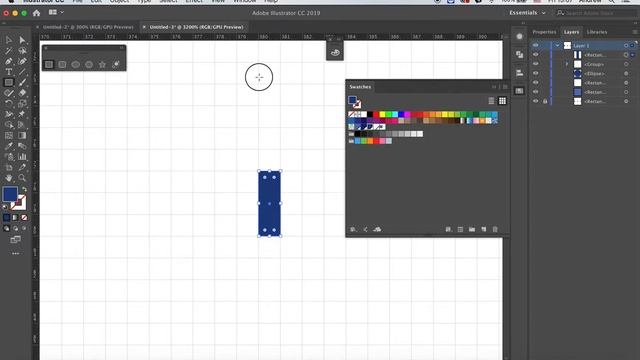Select the Magic Wand tool
This screenshot has height=360, width=640.
[x=9, y=51]
